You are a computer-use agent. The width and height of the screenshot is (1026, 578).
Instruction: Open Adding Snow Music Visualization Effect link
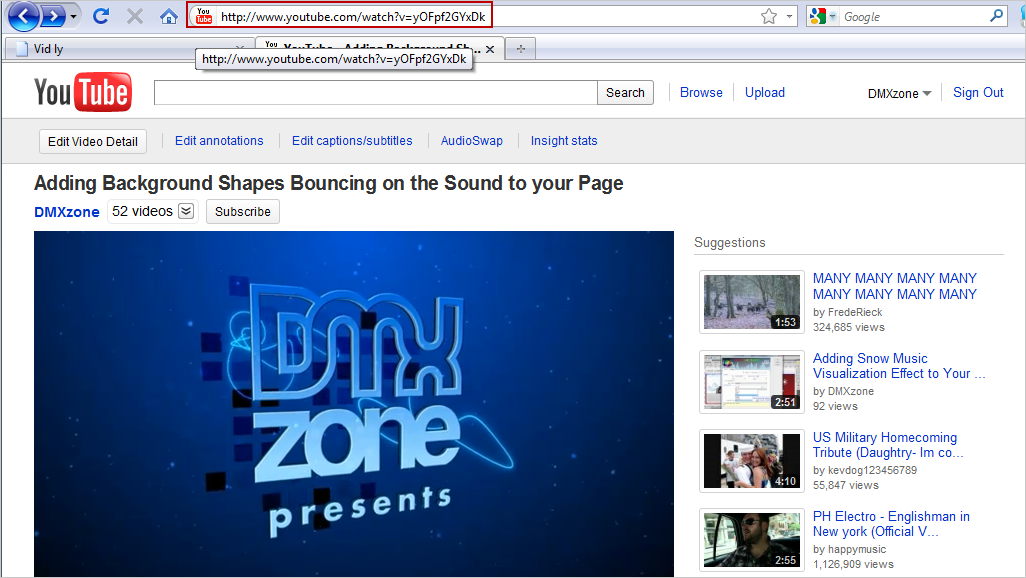[899, 366]
